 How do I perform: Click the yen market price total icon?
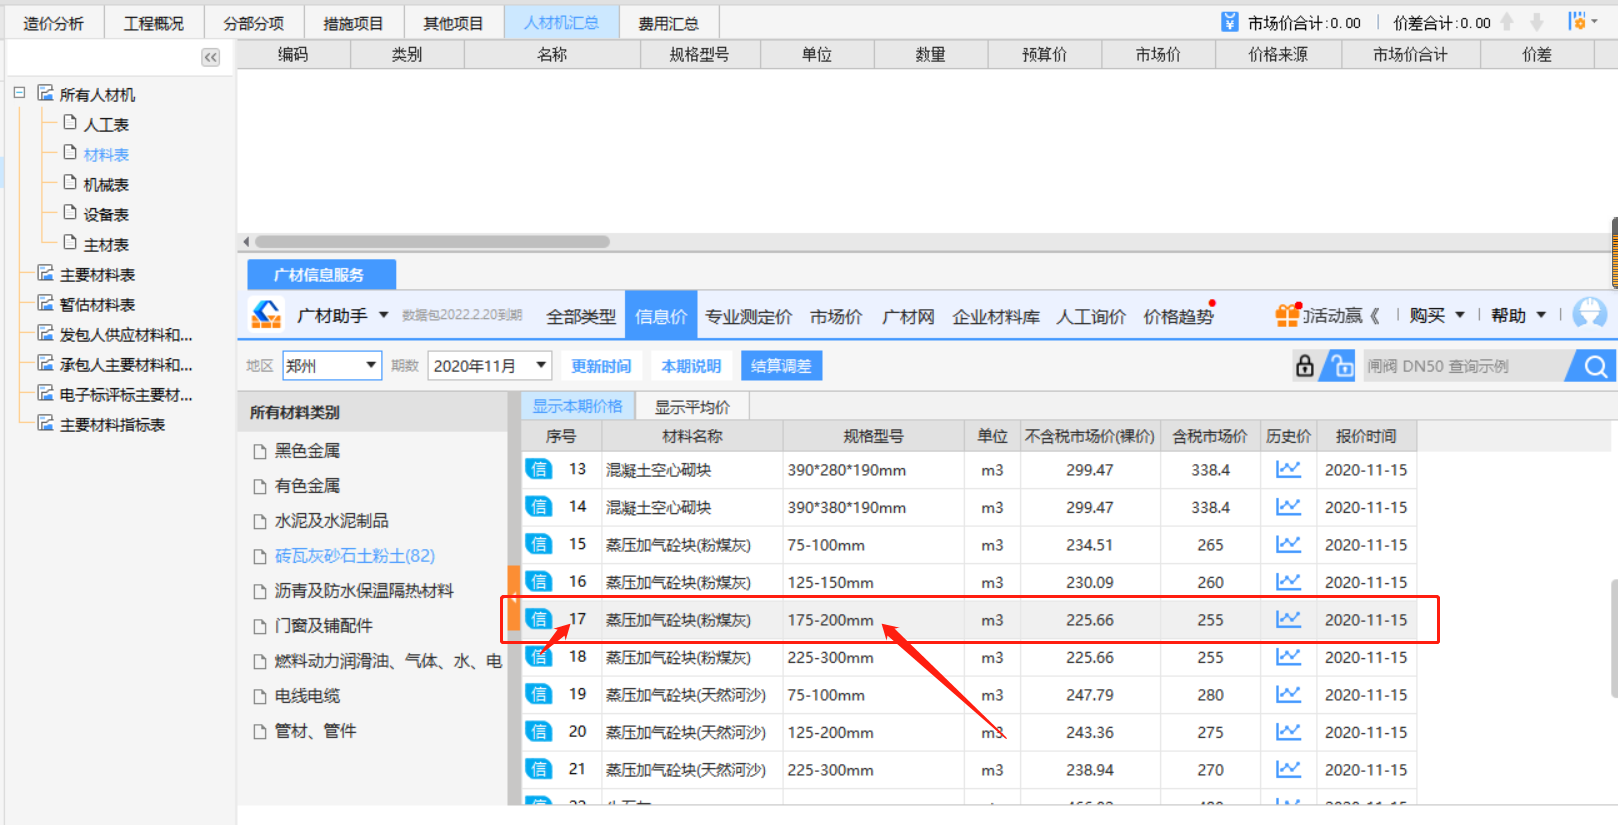tap(1230, 22)
